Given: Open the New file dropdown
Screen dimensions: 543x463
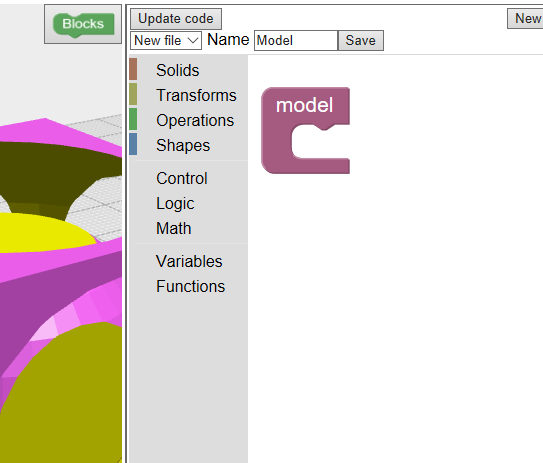Looking at the screenshot, I should [x=166, y=41].
